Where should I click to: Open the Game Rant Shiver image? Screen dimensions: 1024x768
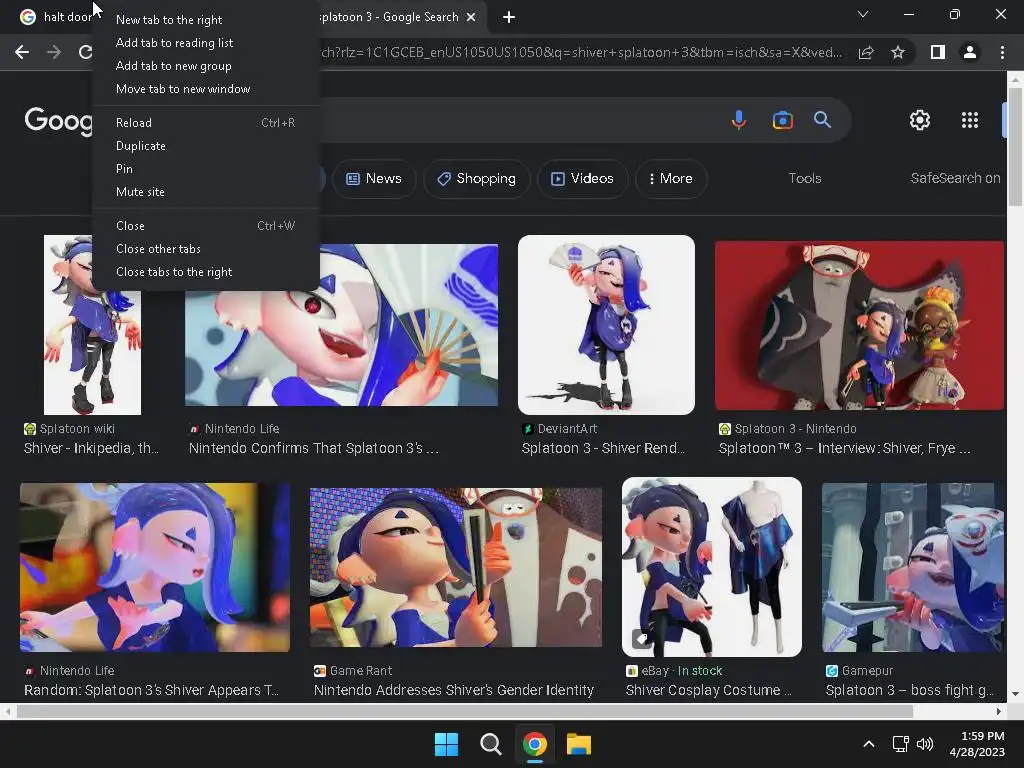[456, 567]
